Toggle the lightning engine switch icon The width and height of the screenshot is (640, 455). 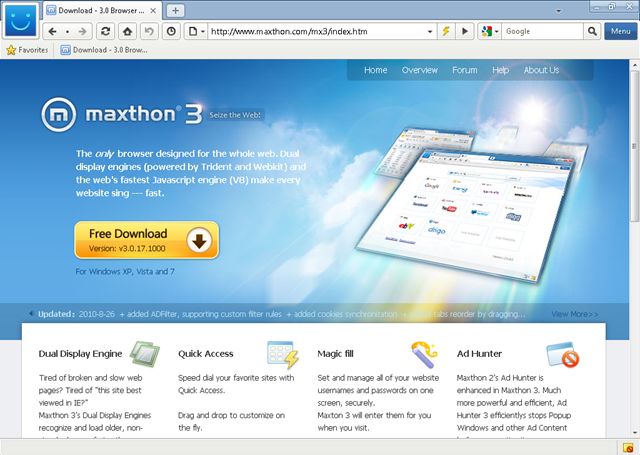[x=446, y=31]
